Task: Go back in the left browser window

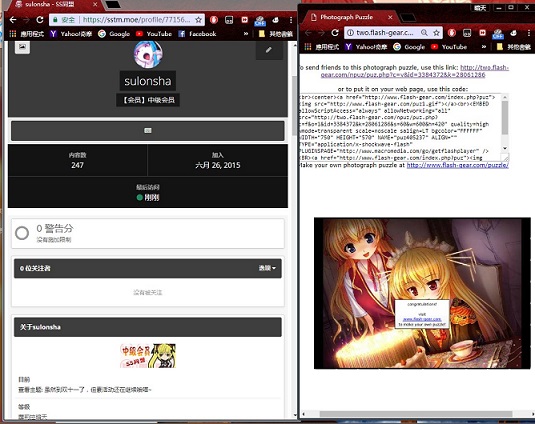Action: tap(13, 20)
